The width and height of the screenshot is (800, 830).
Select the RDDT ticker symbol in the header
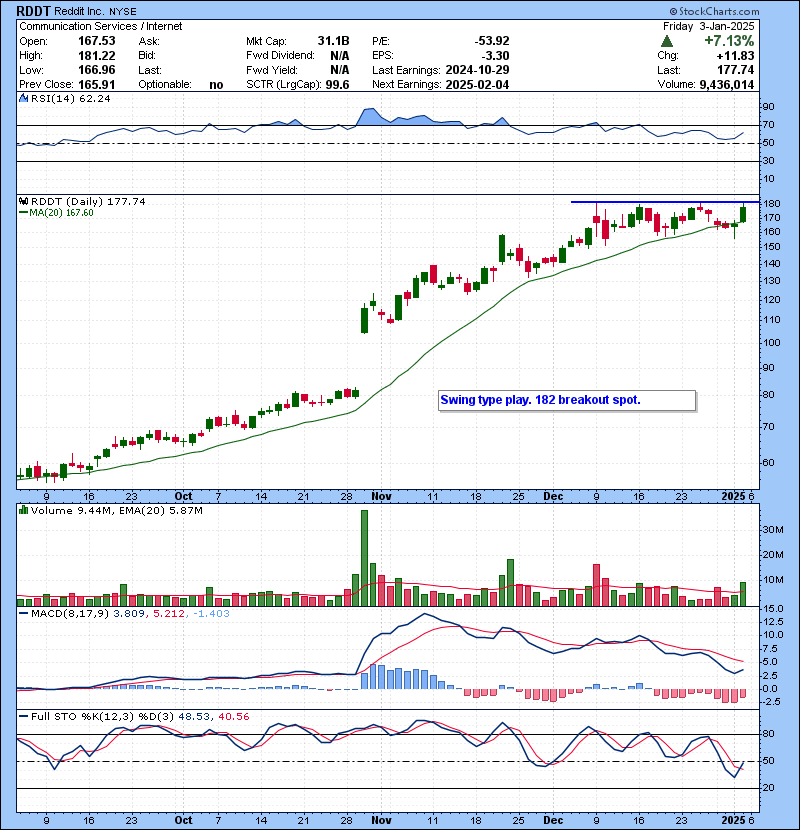(x=34, y=11)
